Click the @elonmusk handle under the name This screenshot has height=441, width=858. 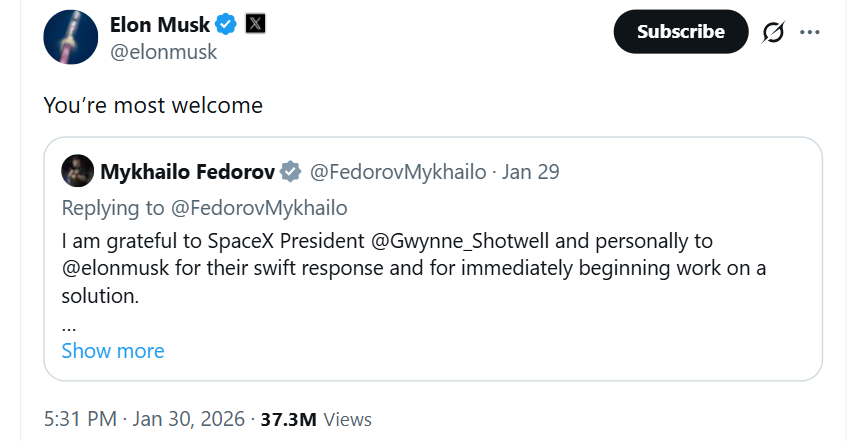[x=163, y=52]
